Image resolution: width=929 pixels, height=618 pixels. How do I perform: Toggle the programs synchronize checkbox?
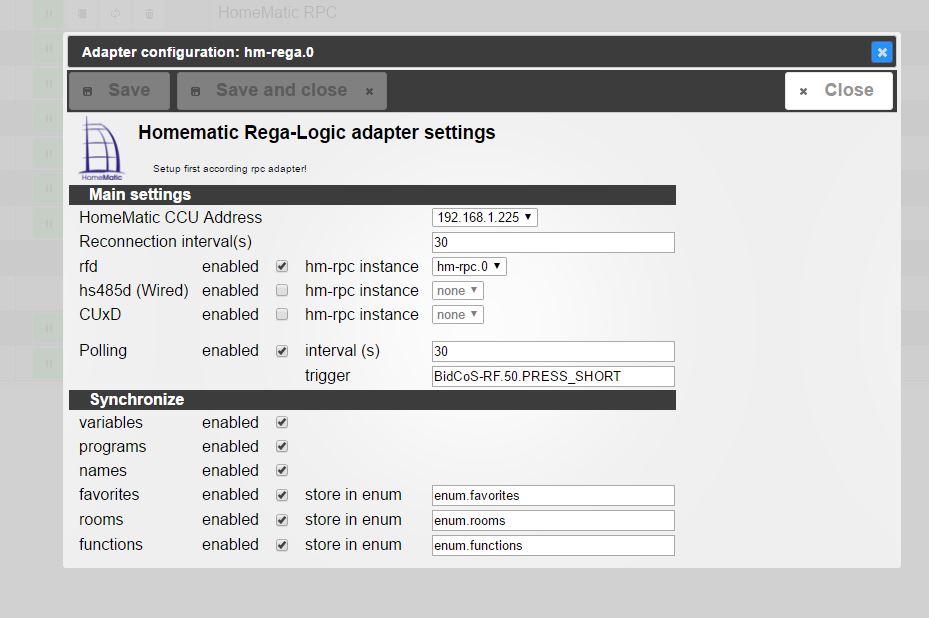click(x=282, y=446)
